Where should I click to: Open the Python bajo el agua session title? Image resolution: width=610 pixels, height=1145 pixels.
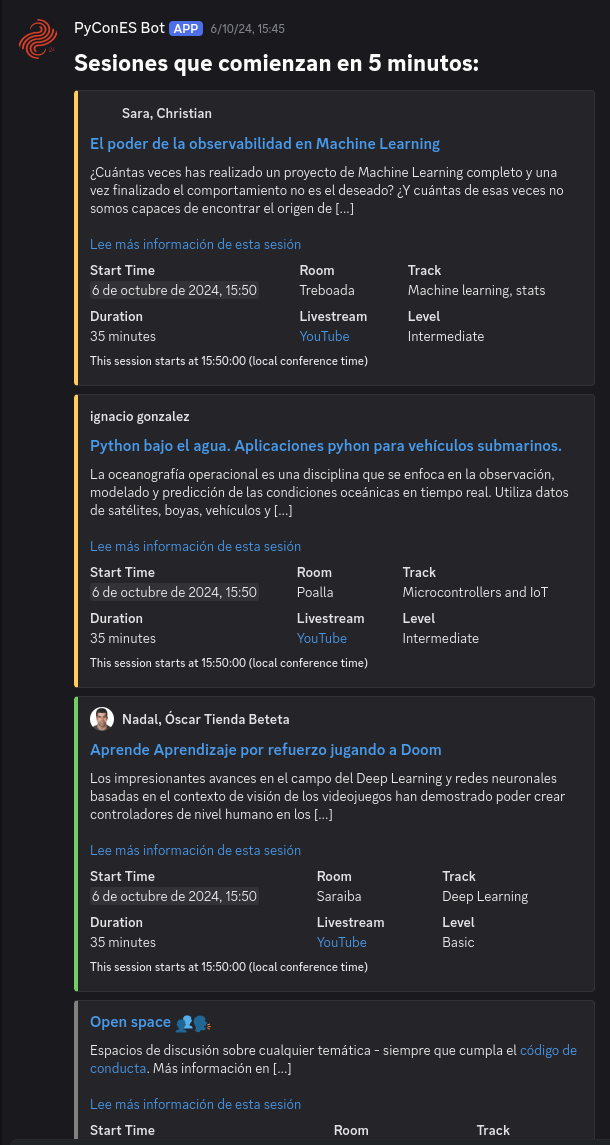[325, 445]
